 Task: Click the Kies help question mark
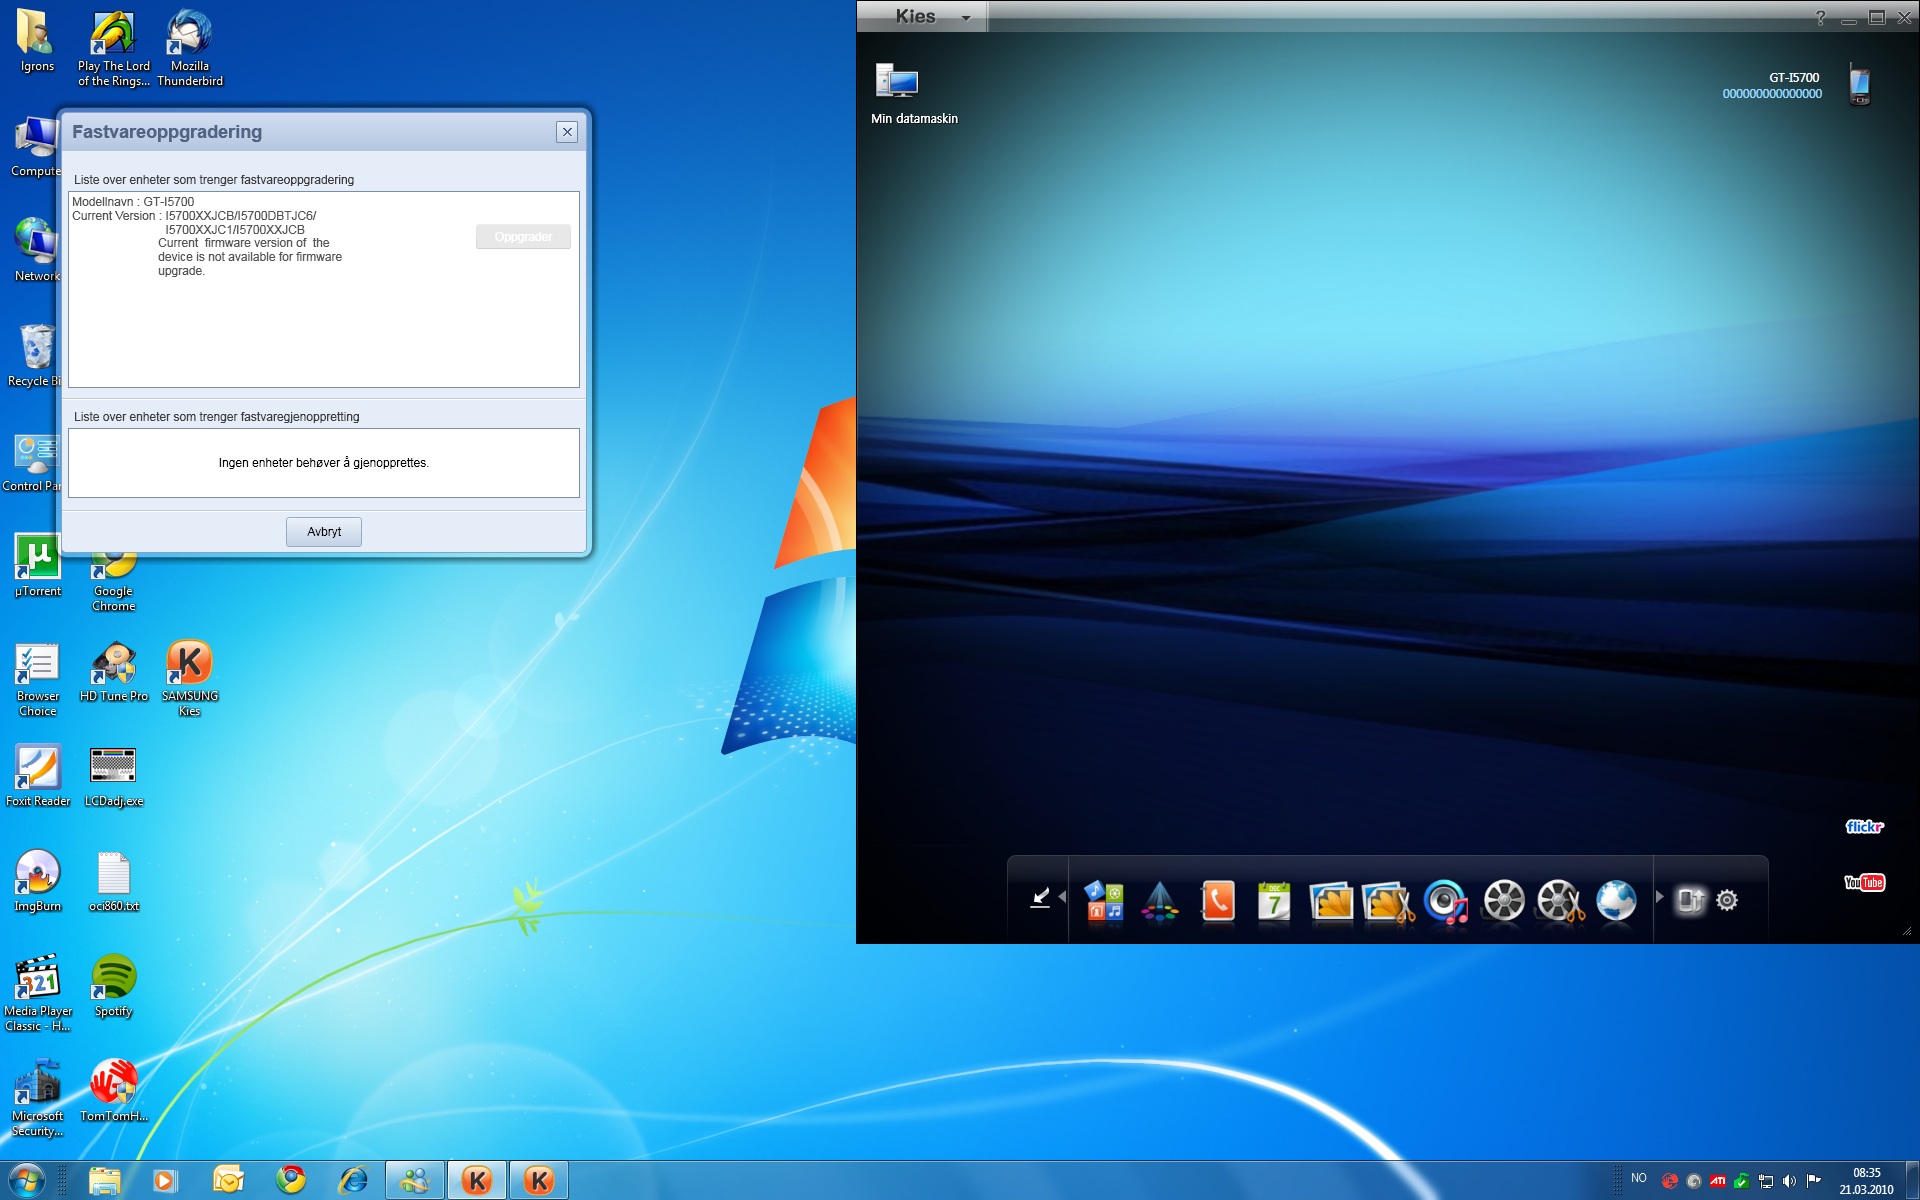pos(1820,17)
